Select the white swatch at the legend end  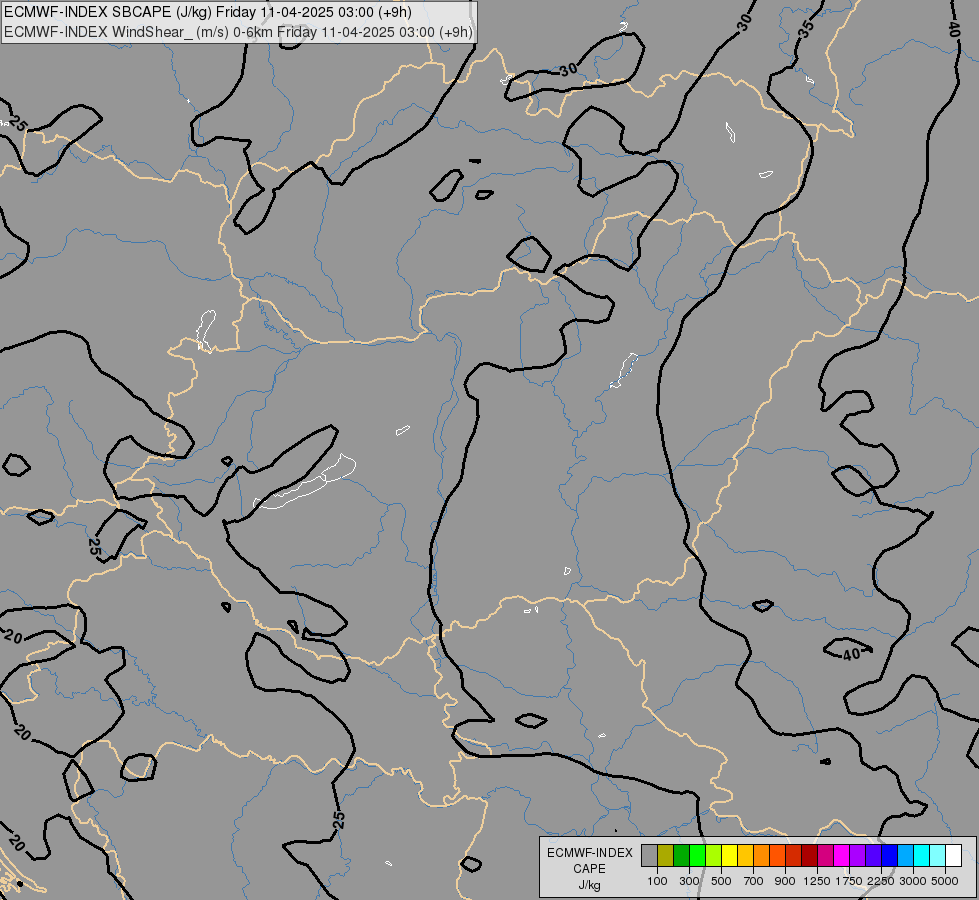(953, 855)
